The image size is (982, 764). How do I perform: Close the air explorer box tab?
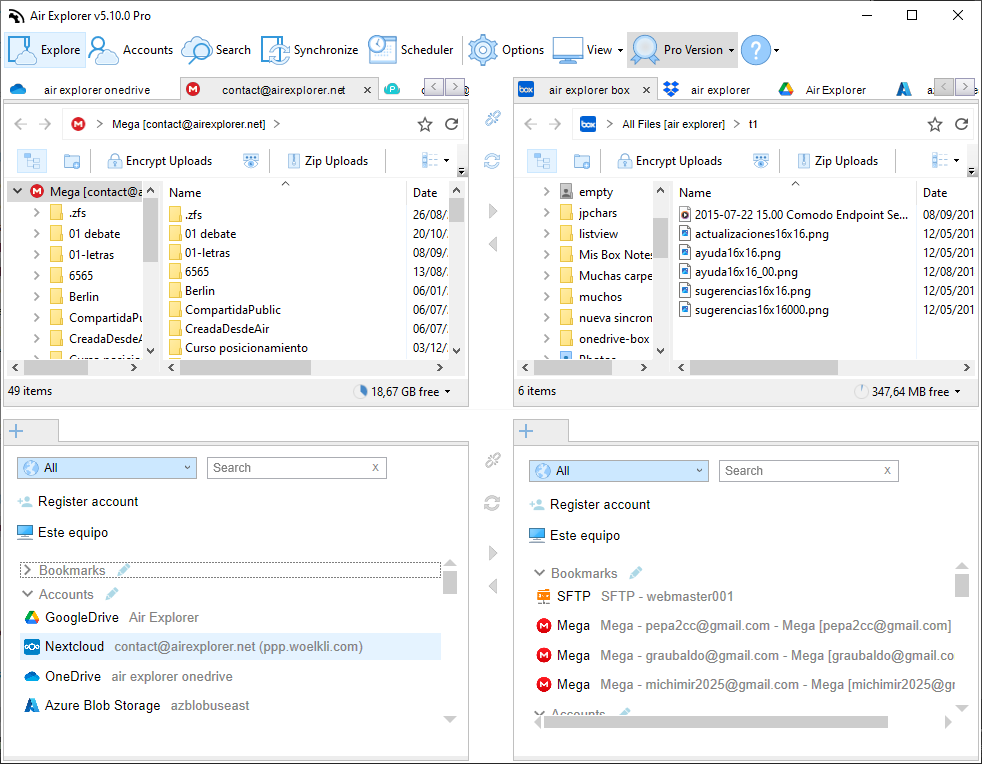point(646,90)
